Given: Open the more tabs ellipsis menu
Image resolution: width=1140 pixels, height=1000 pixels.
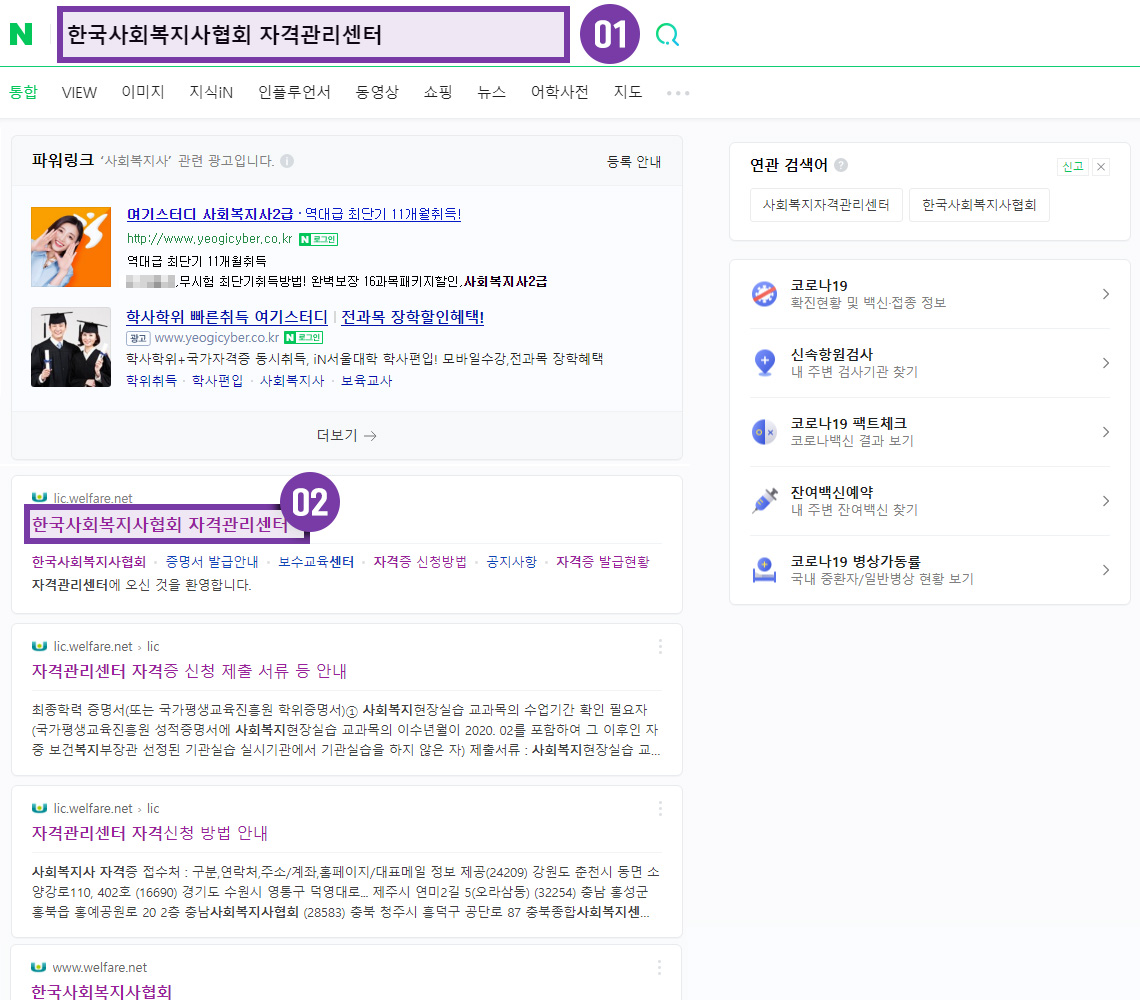Looking at the screenshot, I should (678, 93).
